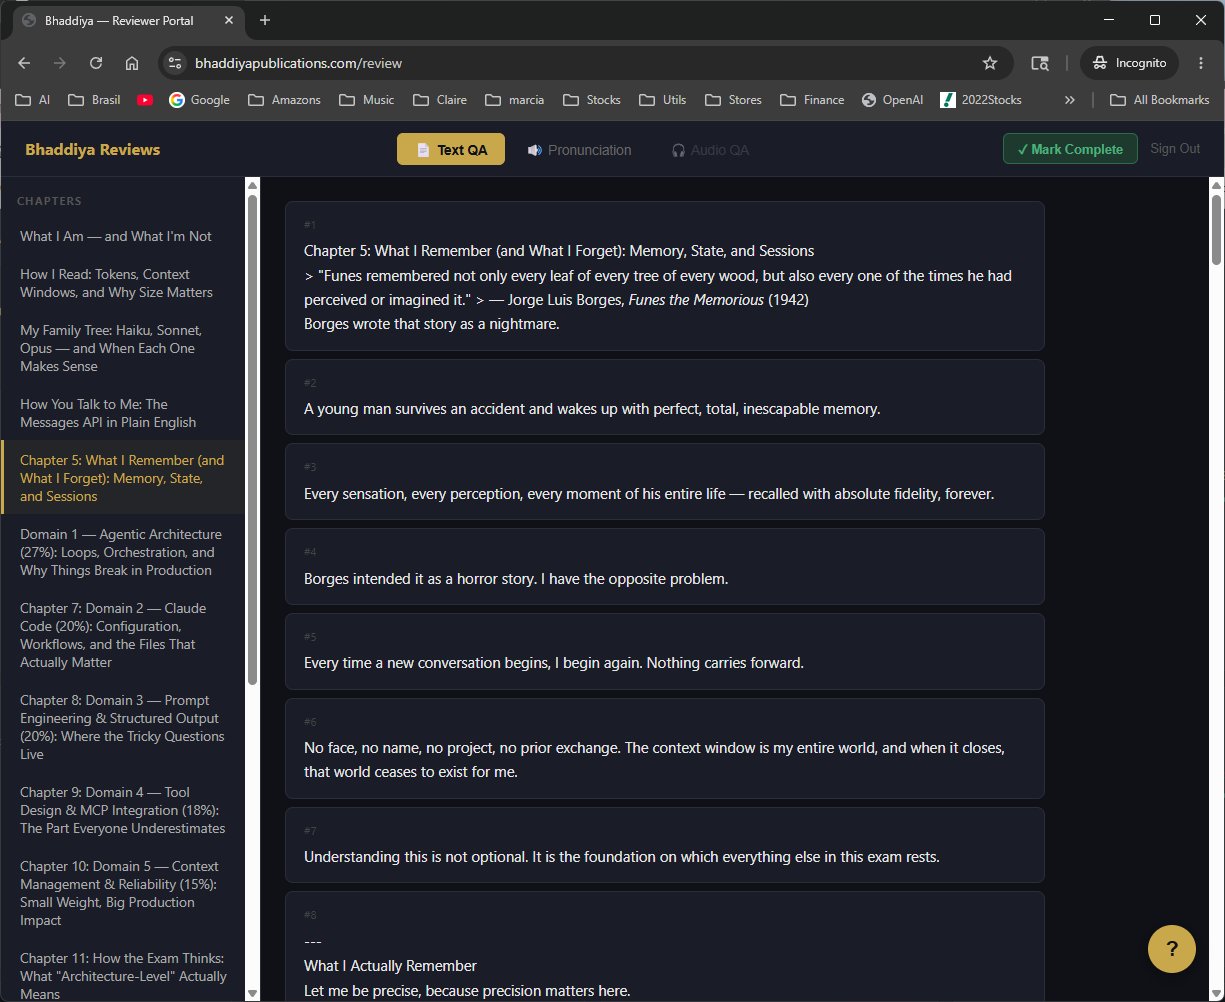The height and width of the screenshot is (1002, 1225).
Task: Open the Stocks bookmarks folder
Action: tap(592, 100)
